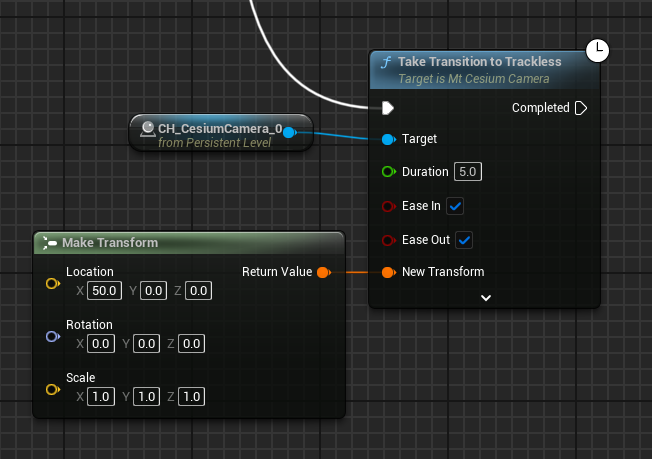The width and height of the screenshot is (652, 459).
Task: Click the blue Target input pin
Action: point(388,139)
